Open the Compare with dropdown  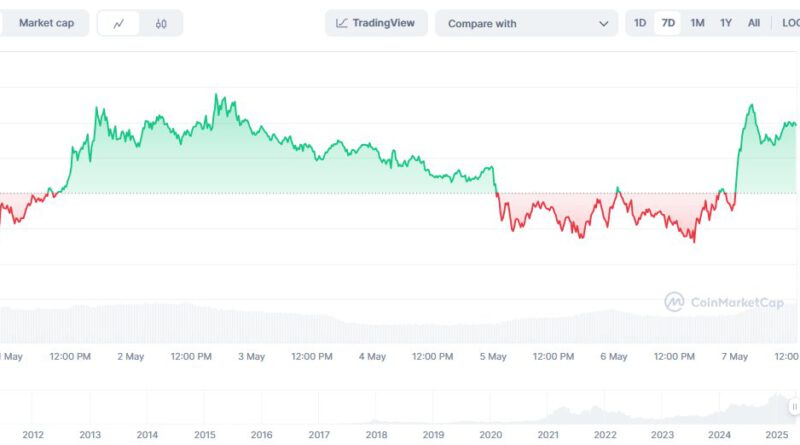[525, 23]
